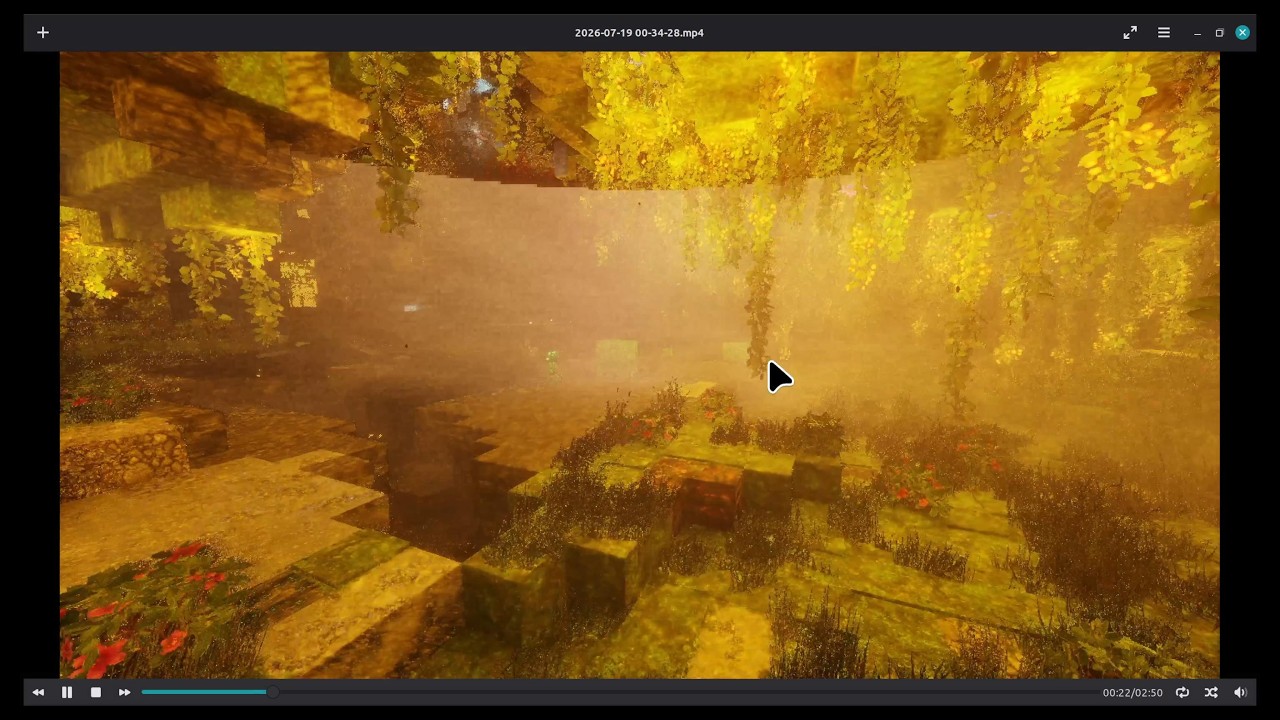Pause the video playback
Screen dimensions: 1280x720
pos(67,692)
